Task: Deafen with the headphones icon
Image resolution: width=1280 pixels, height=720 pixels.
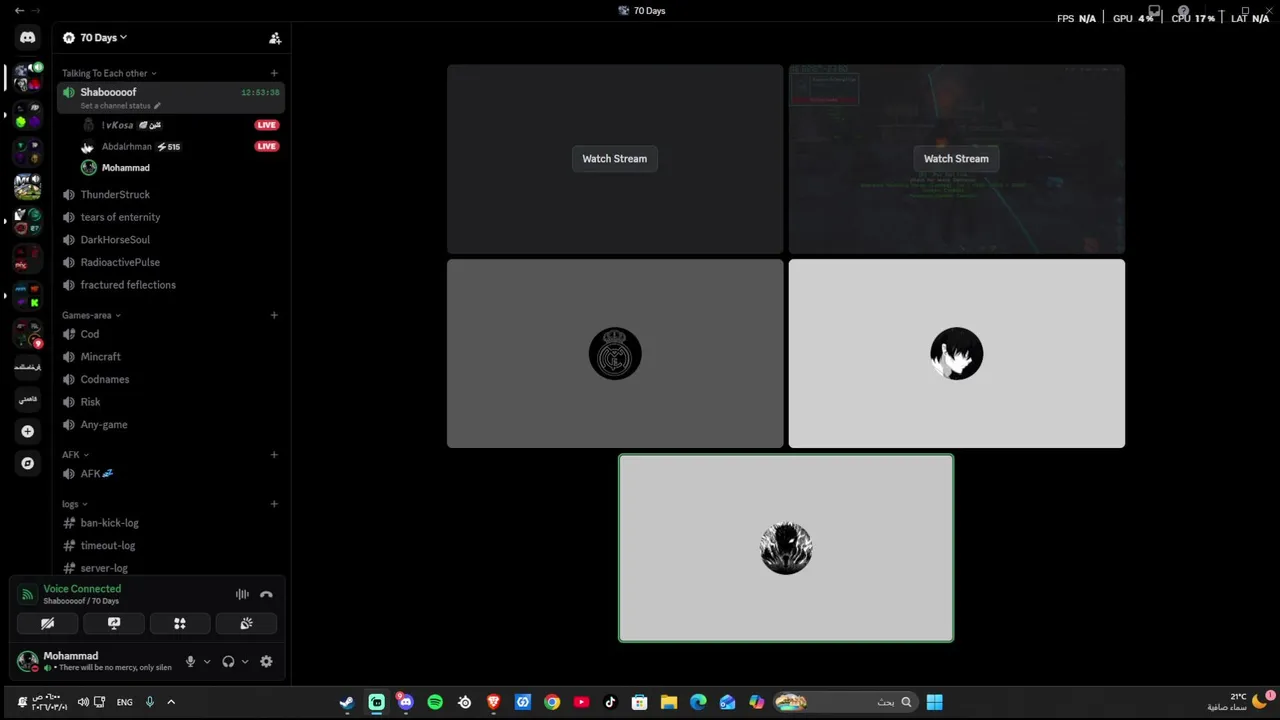Action: click(228, 662)
